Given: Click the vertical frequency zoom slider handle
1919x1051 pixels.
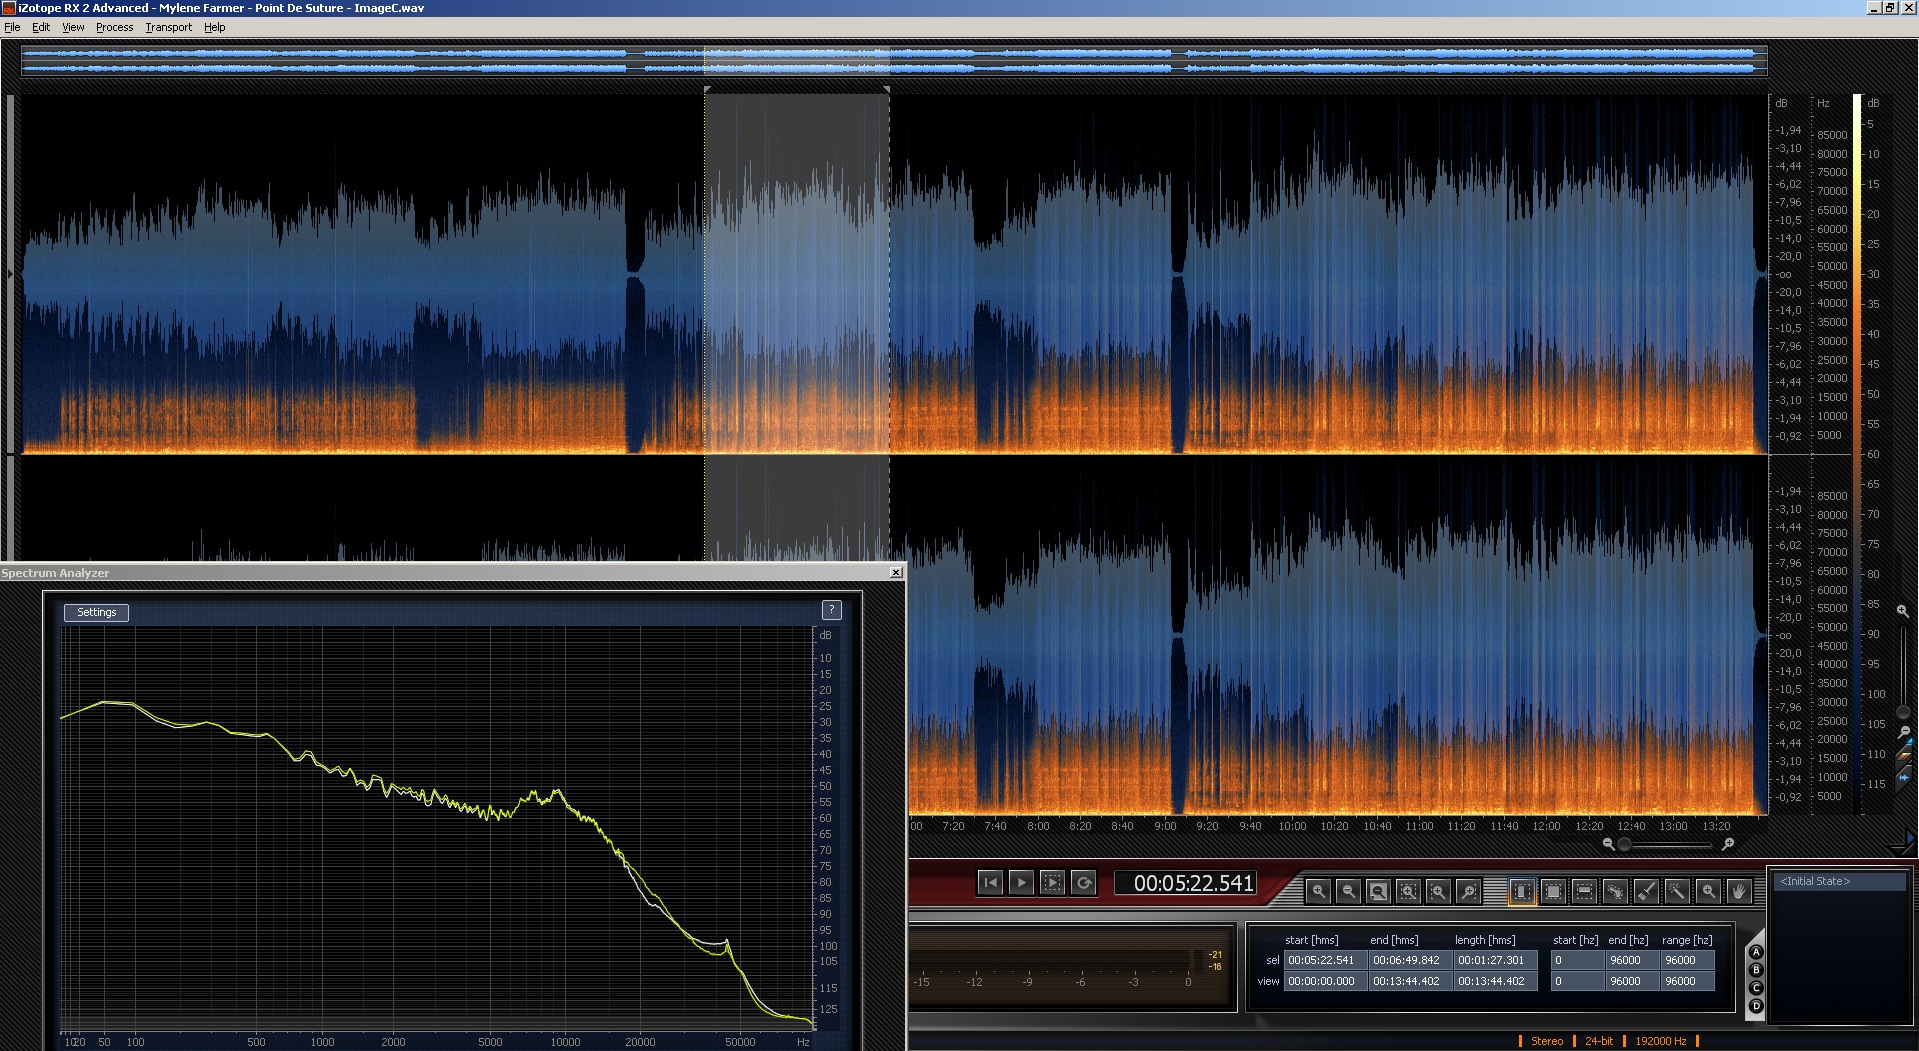Looking at the screenshot, I should pos(1903,713).
